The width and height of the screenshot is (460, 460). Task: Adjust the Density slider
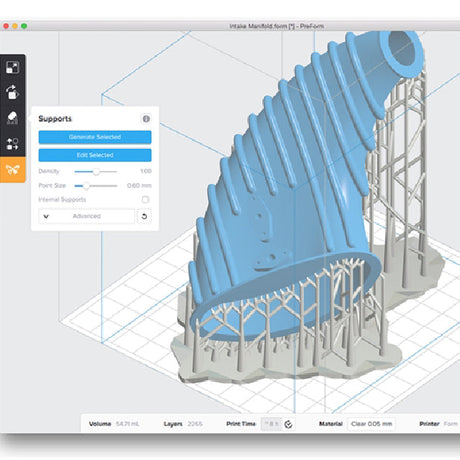click(96, 171)
